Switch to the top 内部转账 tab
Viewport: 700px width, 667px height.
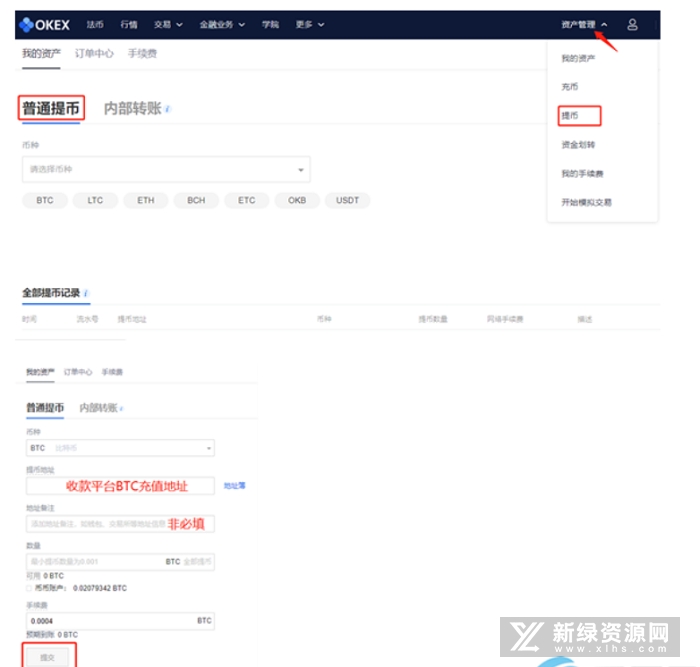point(132,108)
